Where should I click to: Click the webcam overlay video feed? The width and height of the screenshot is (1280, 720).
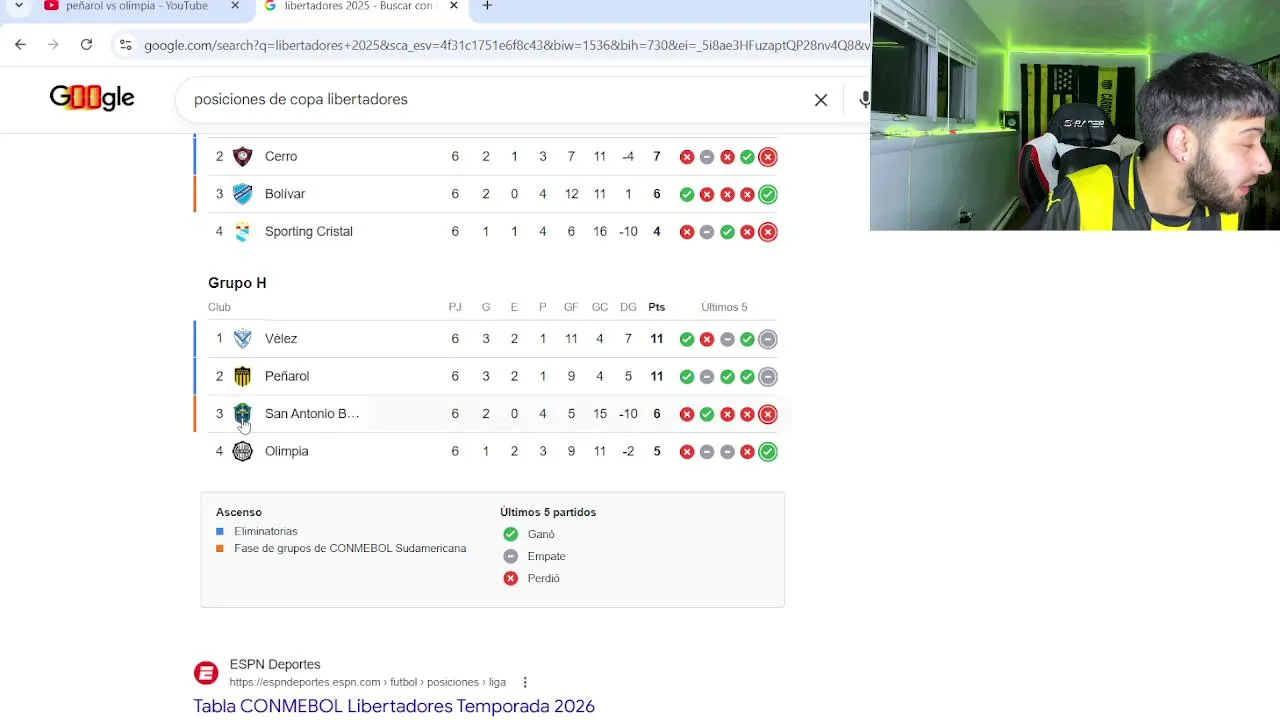click(1075, 115)
